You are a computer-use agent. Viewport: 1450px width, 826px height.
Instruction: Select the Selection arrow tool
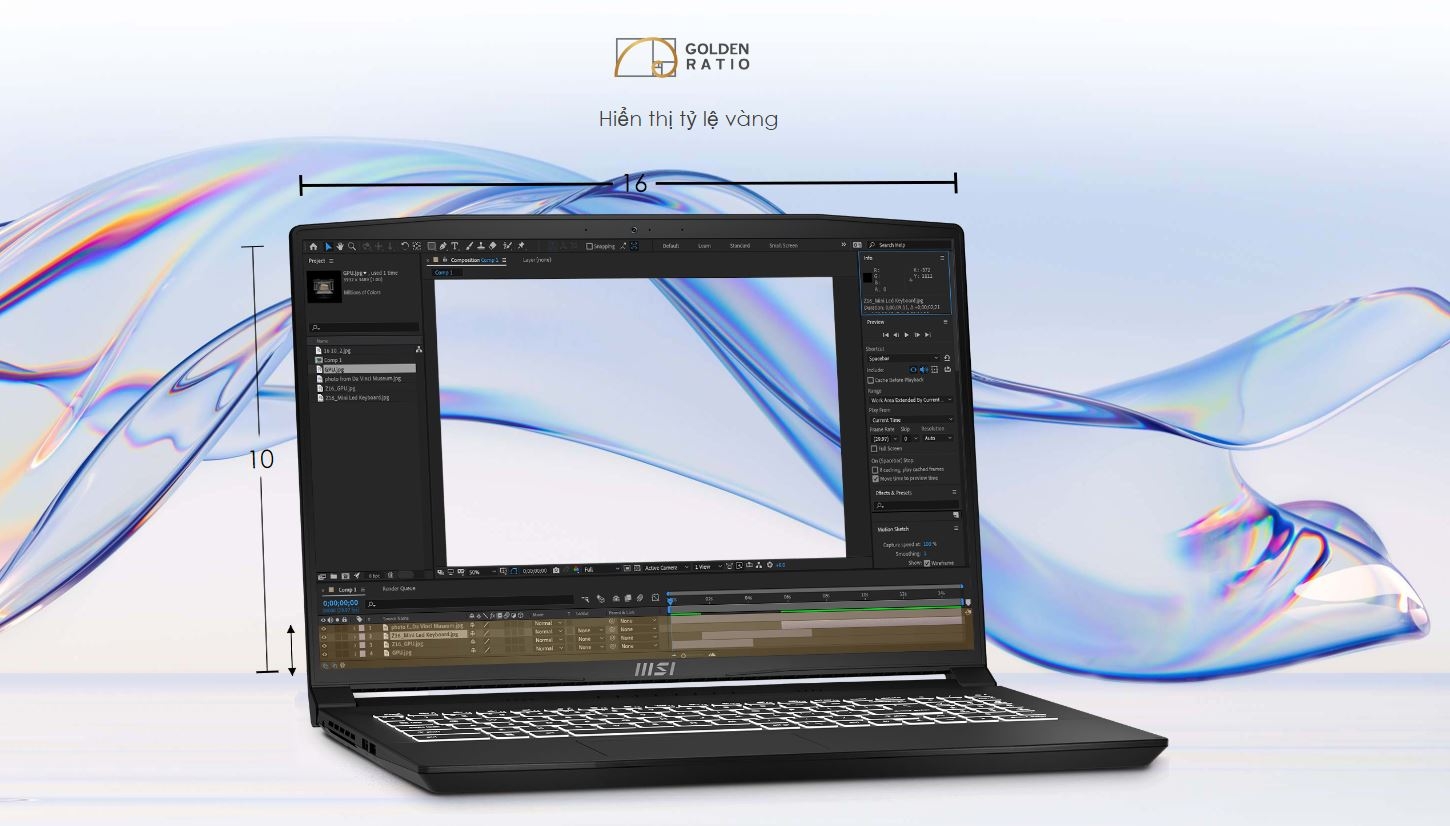point(328,246)
